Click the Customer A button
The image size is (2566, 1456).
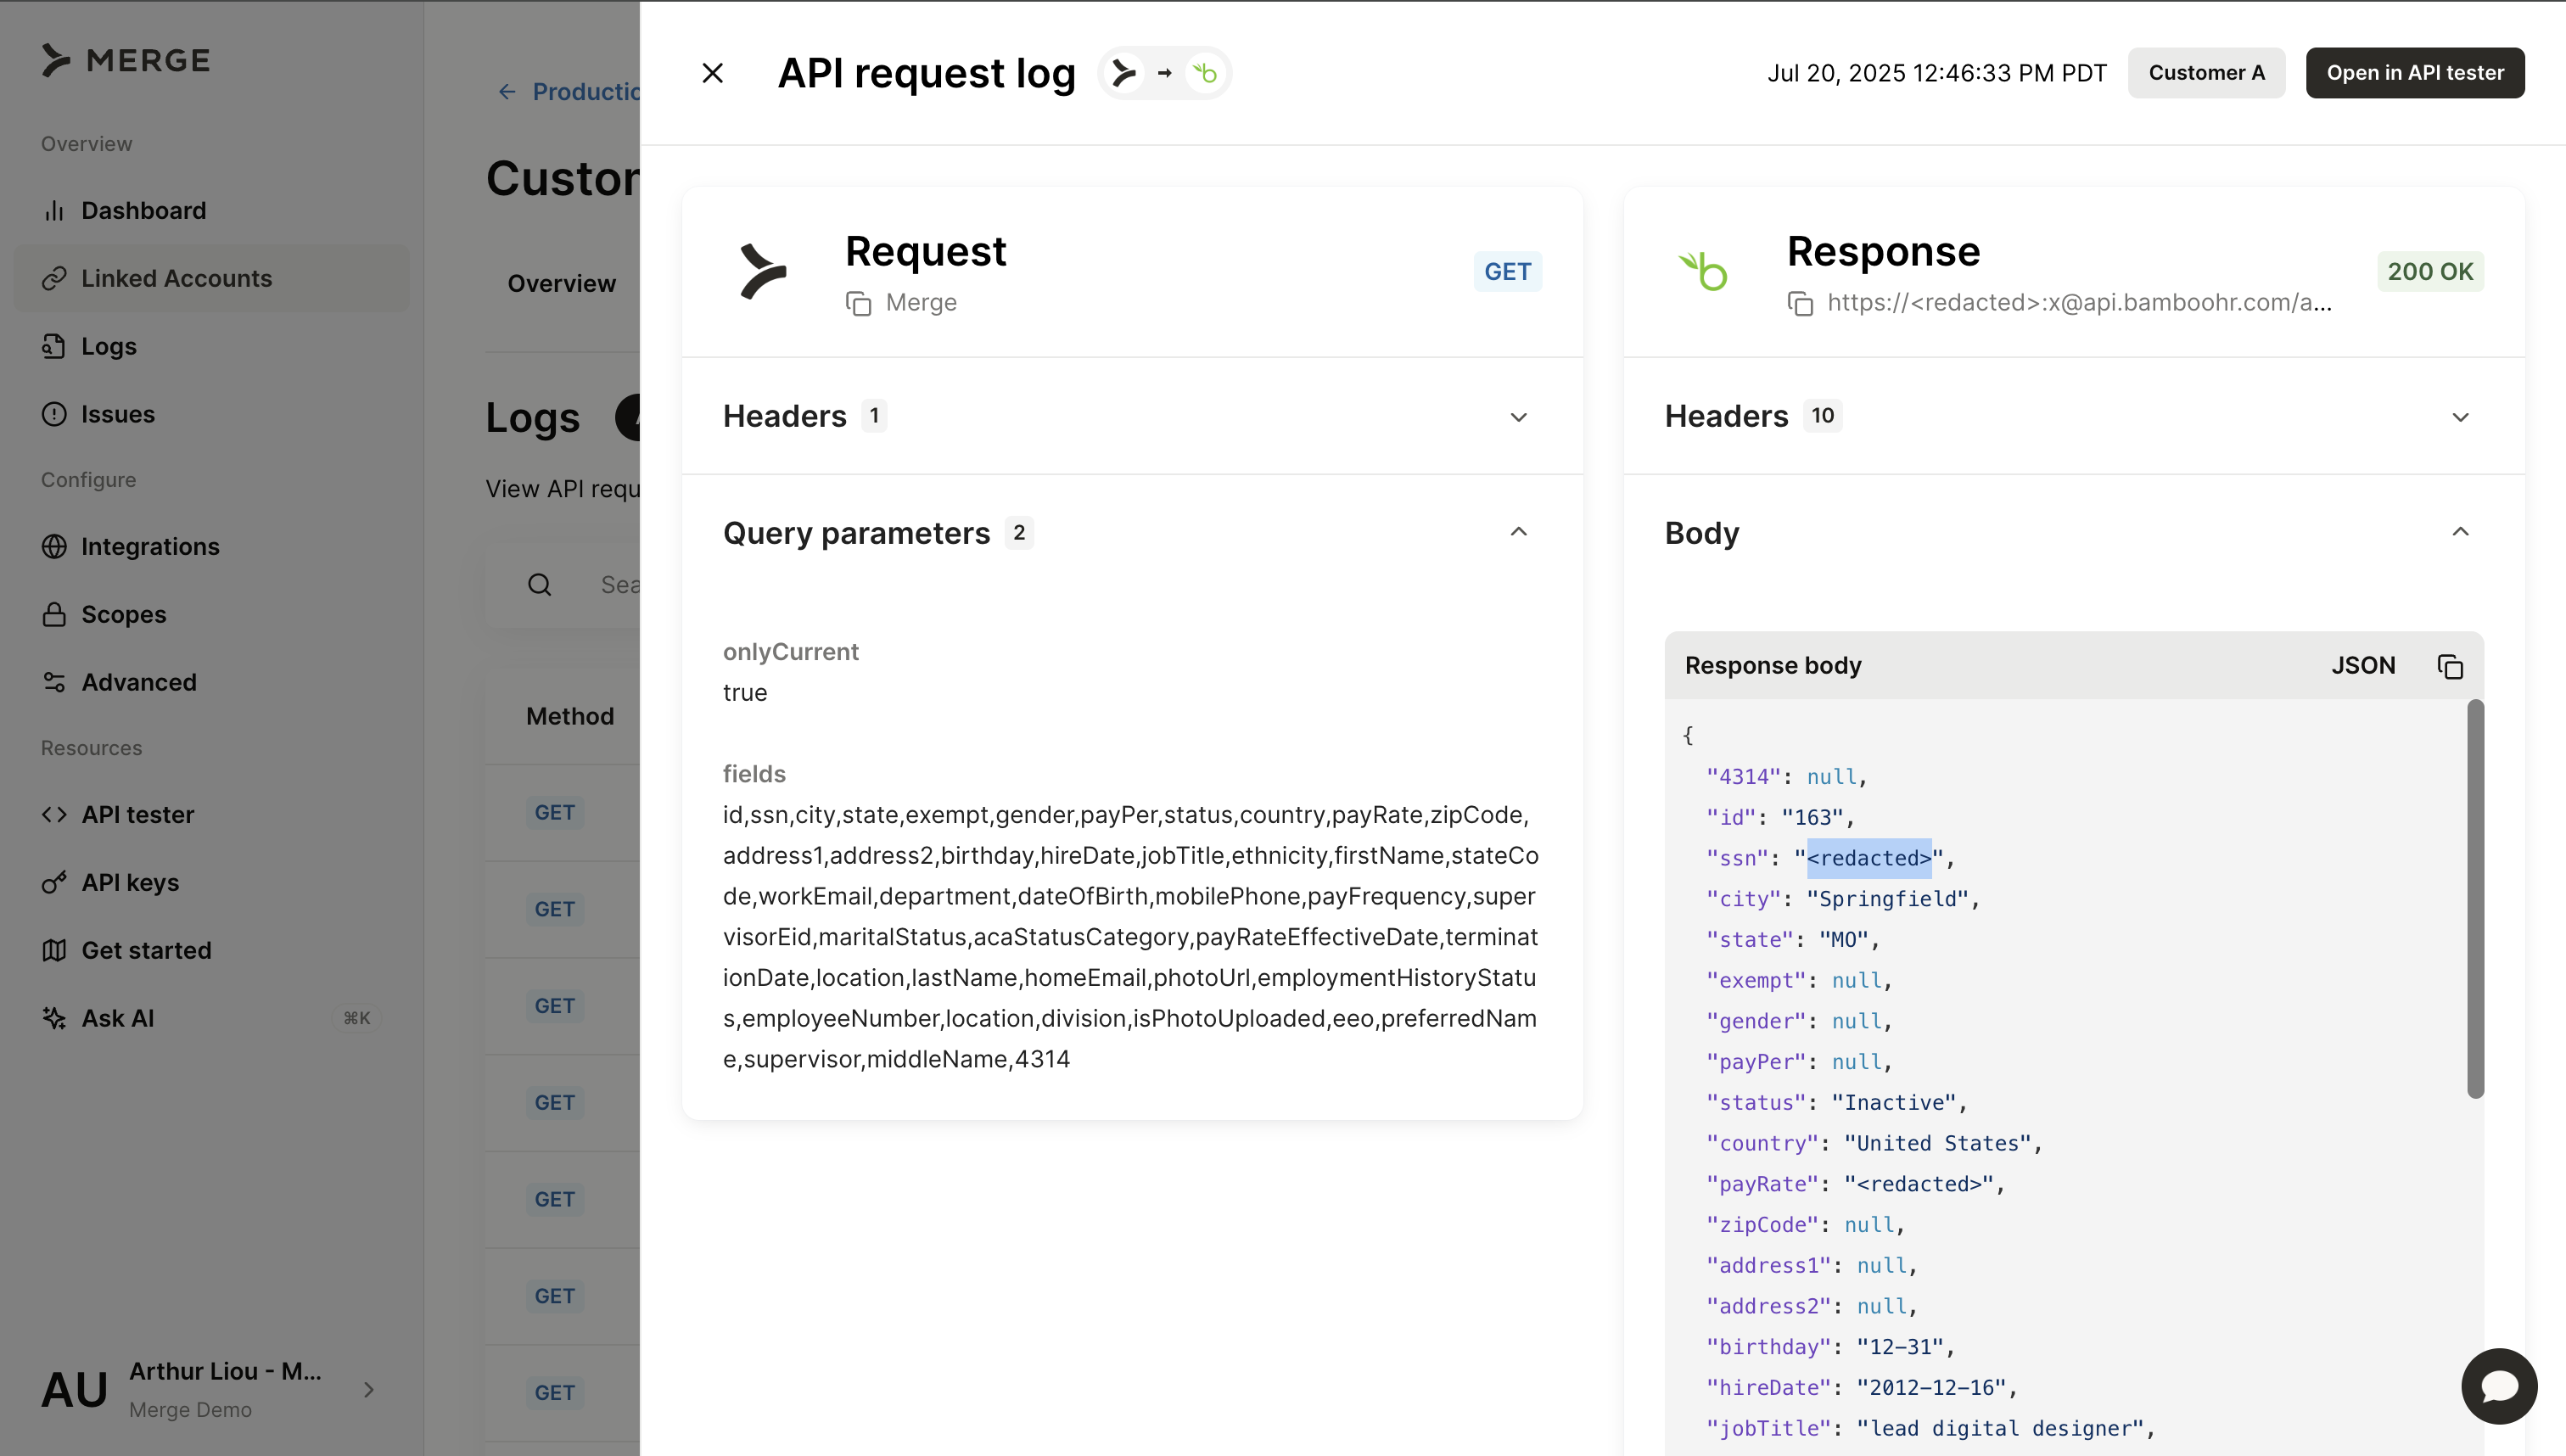coord(2205,73)
